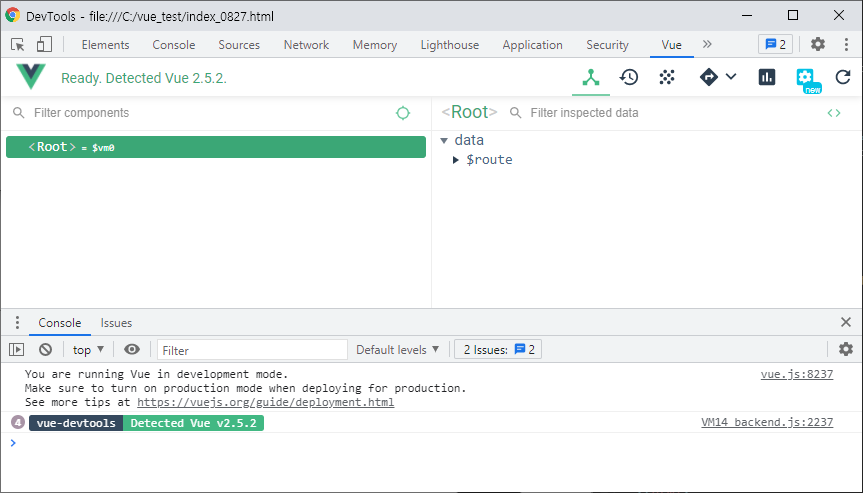This screenshot has width=863, height=493.
Task: Switch to the Console tab in top bar
Action: pos(173,45)
